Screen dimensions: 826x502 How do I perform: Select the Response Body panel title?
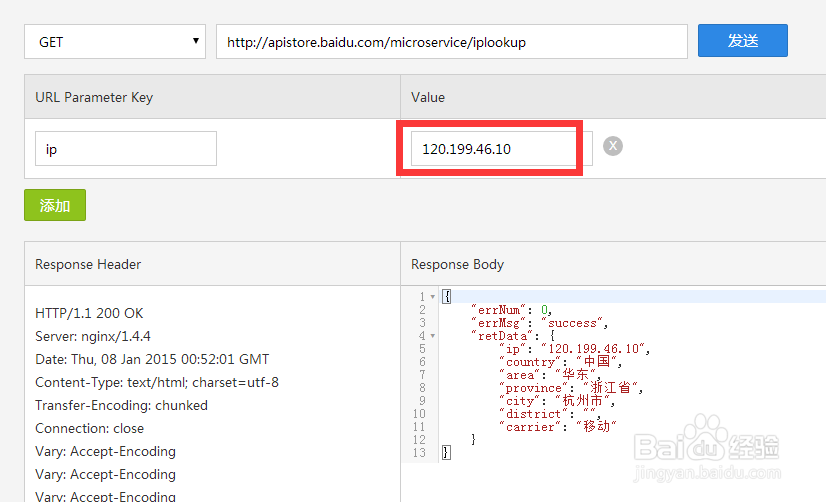pos(457,265)
